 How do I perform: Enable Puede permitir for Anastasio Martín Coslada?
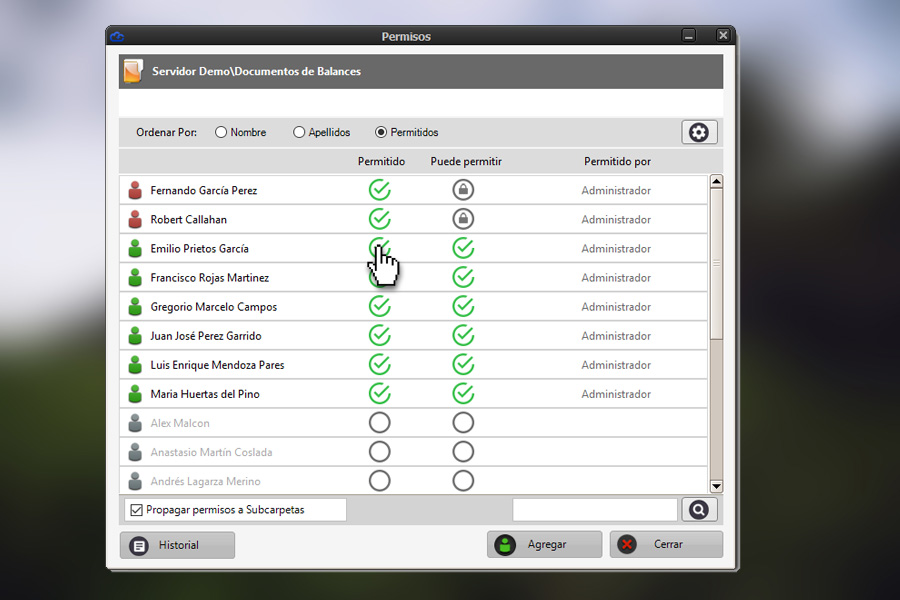tap(463, 452)
